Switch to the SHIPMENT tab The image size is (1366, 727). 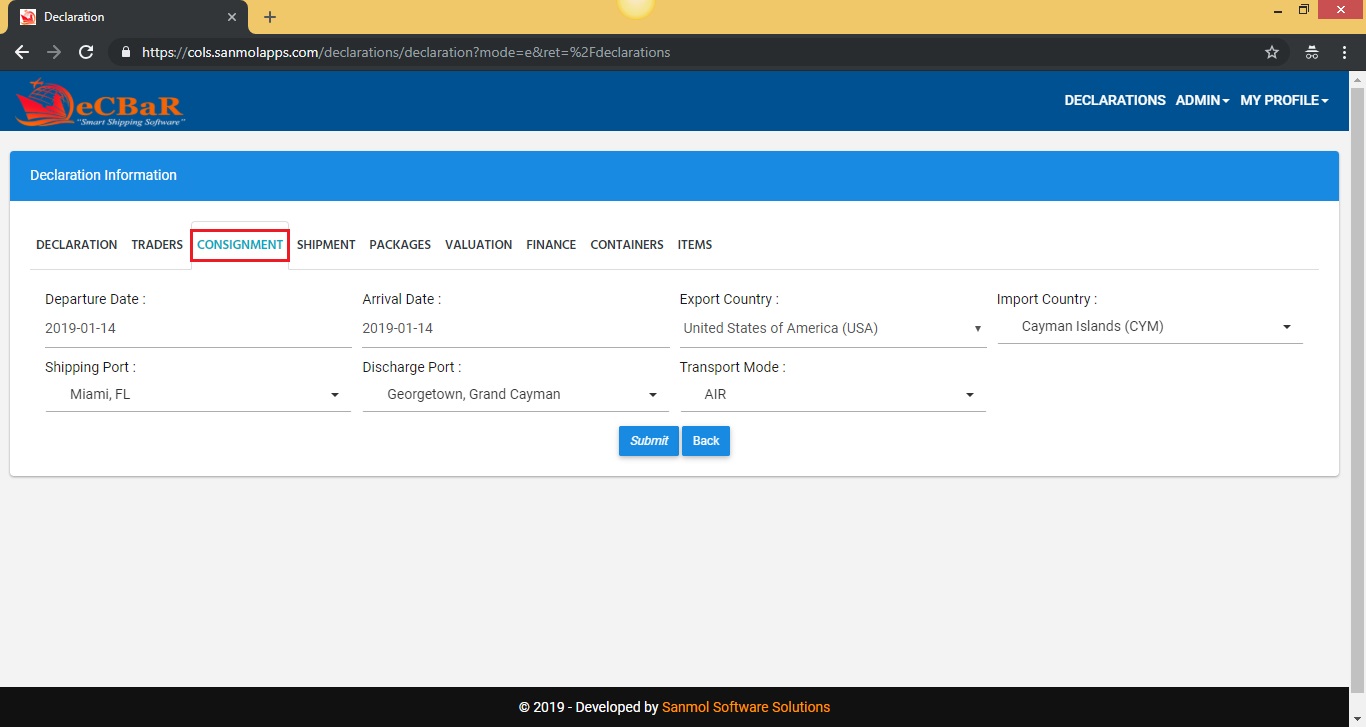(x=326, y=245)
